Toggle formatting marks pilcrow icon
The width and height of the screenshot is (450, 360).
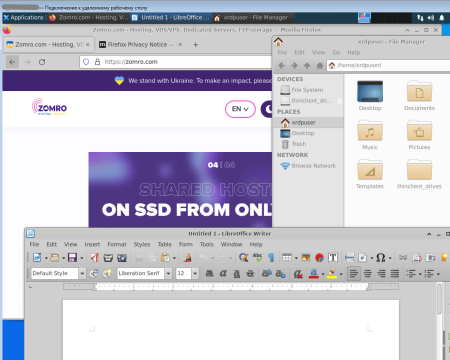pyautogui.click(x=271, y=257)
